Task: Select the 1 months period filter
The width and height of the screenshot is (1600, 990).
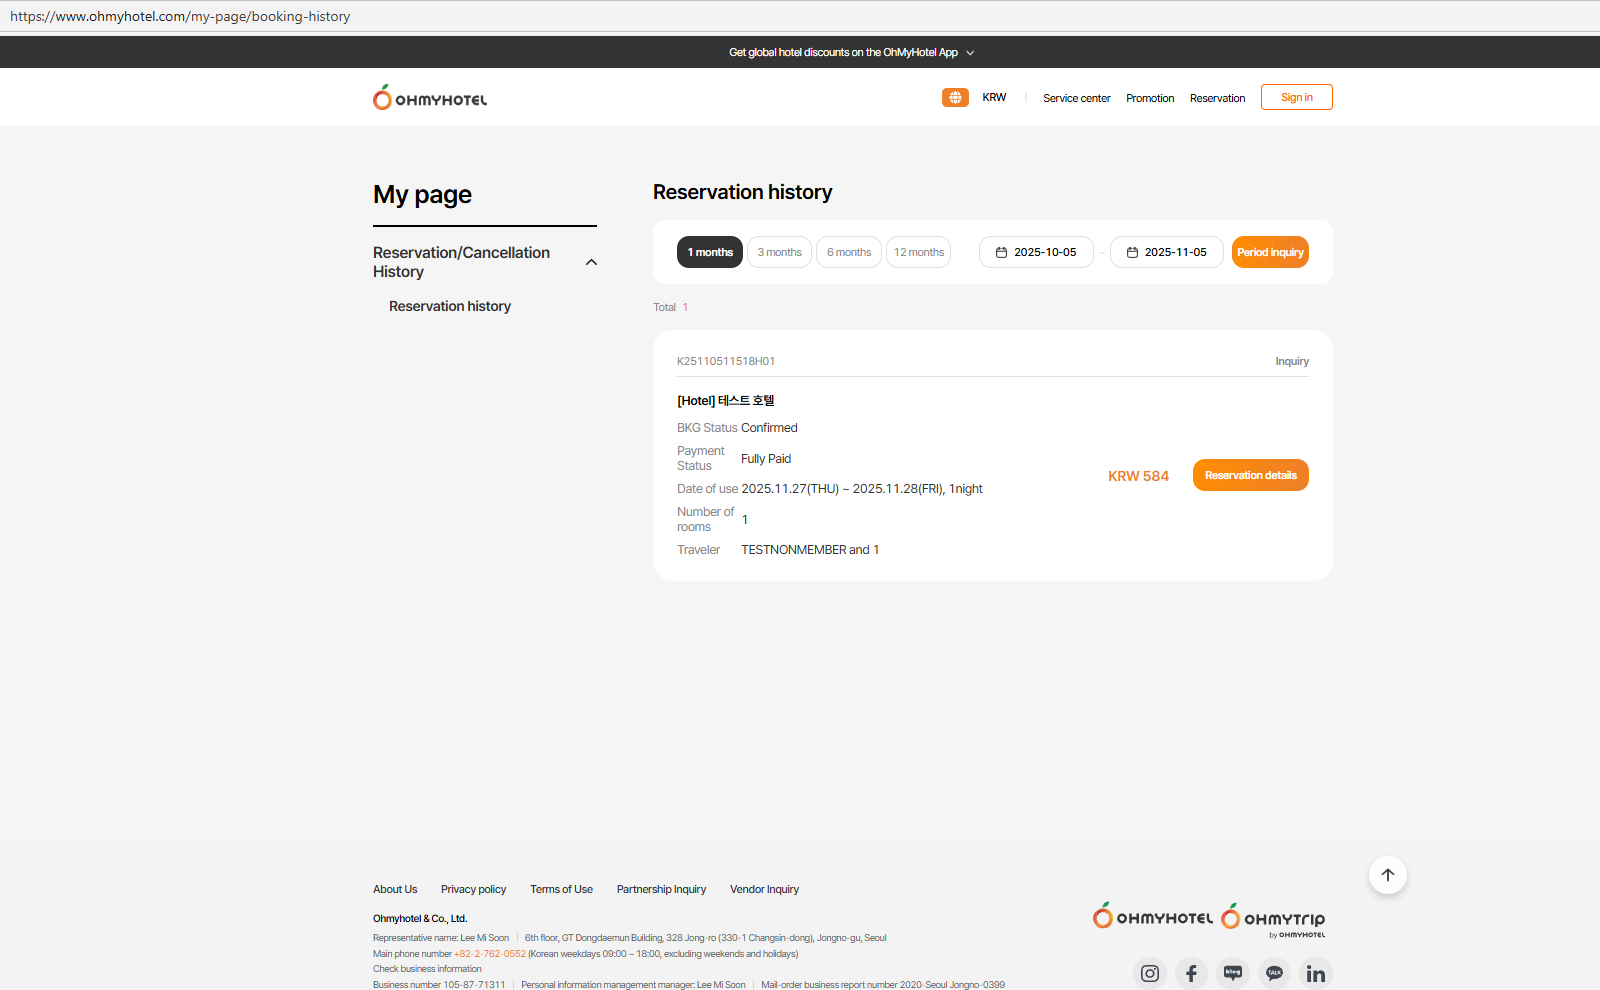Action: pyautogui.click(x=710, y=252)
